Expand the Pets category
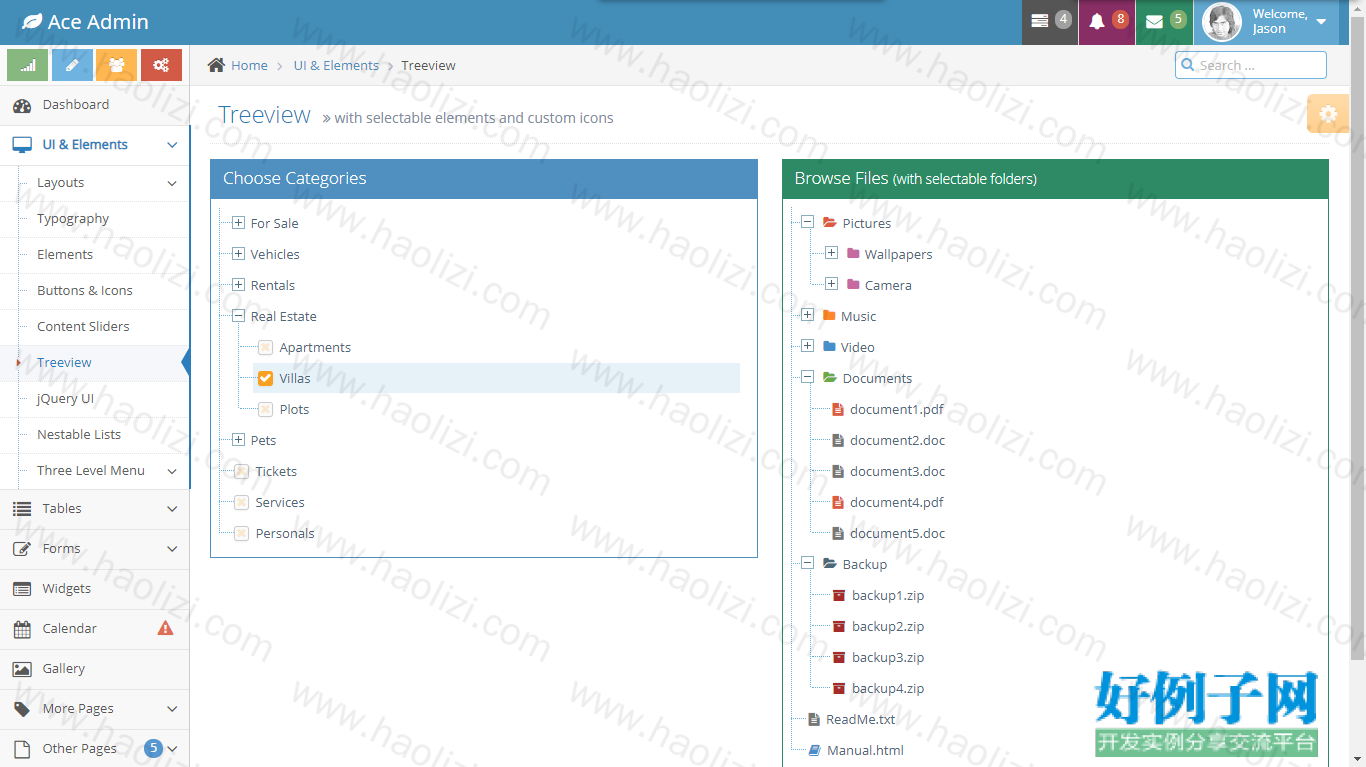The width and height of the screenshot is (1366, 767). [x=238, y=440]
